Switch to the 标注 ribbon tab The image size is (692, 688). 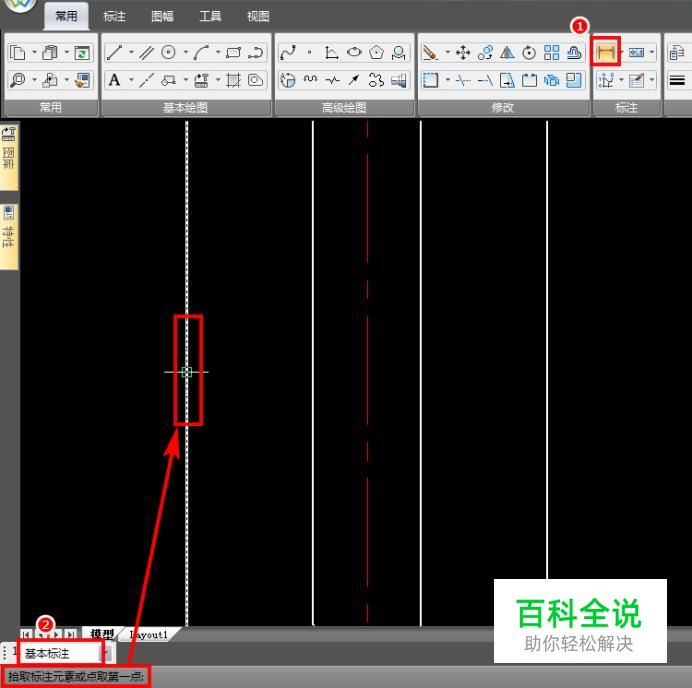[x=114, y=16]
